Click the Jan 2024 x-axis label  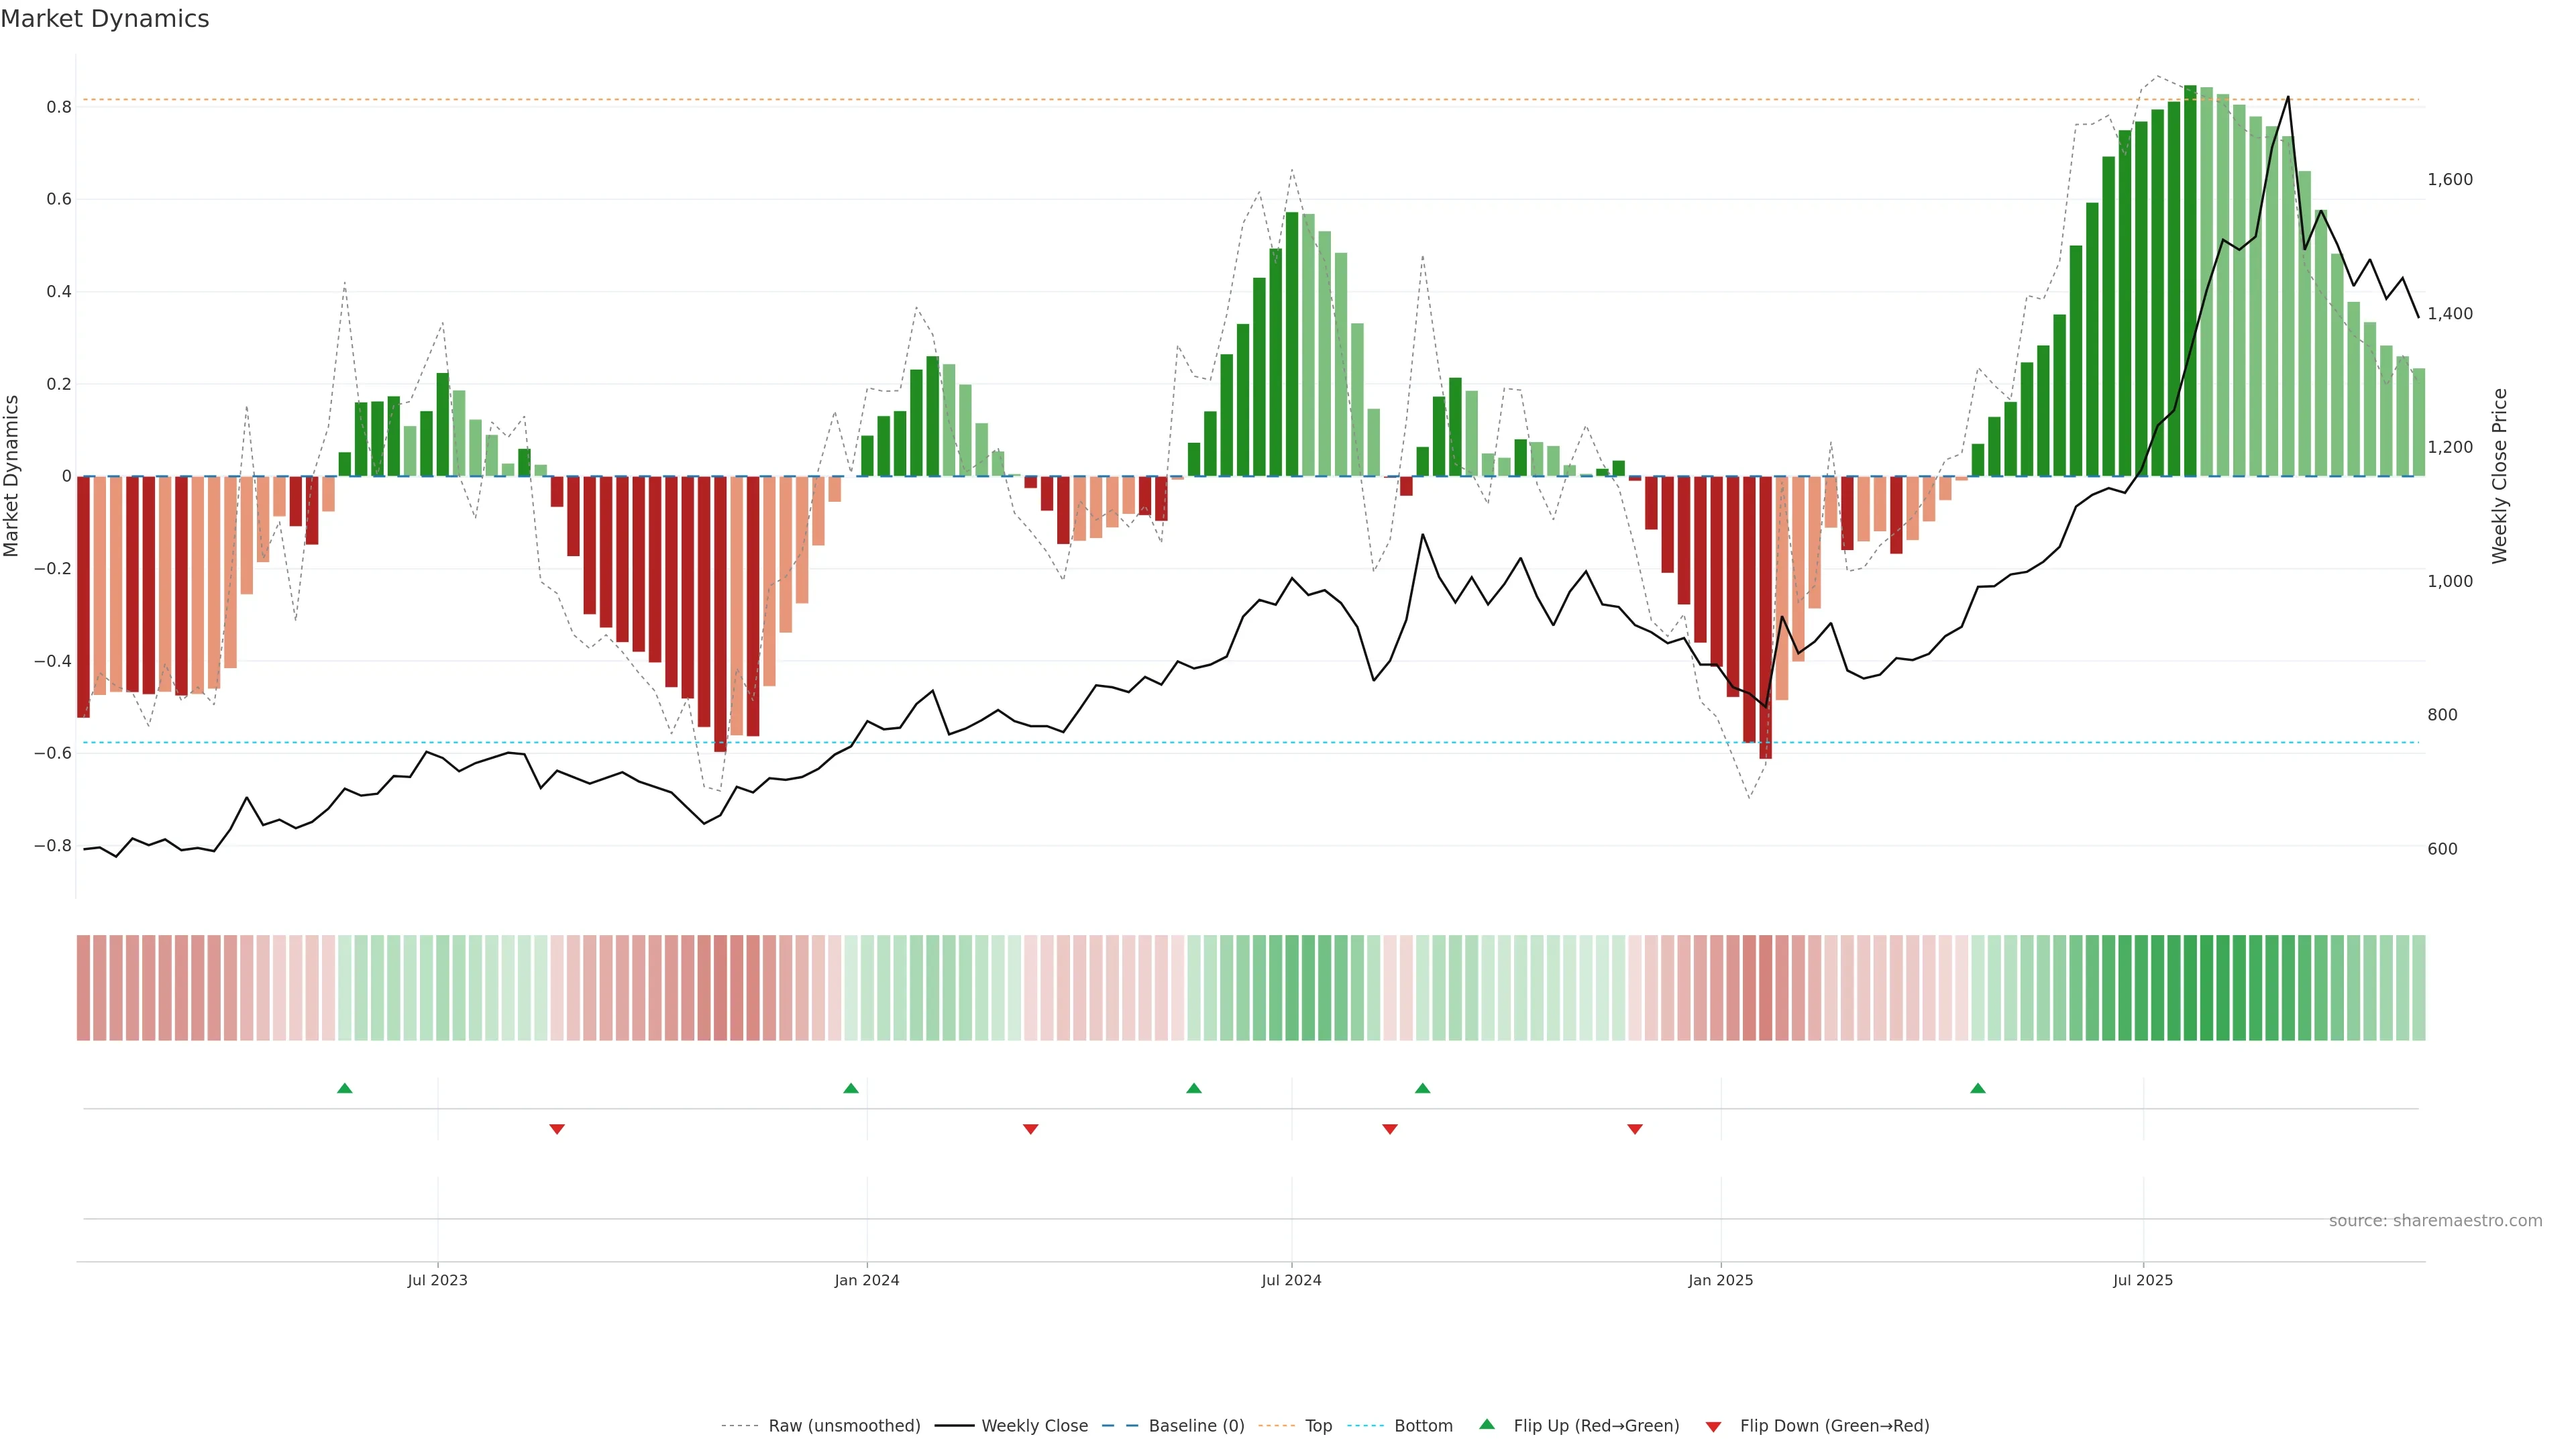coord(867,1280)
